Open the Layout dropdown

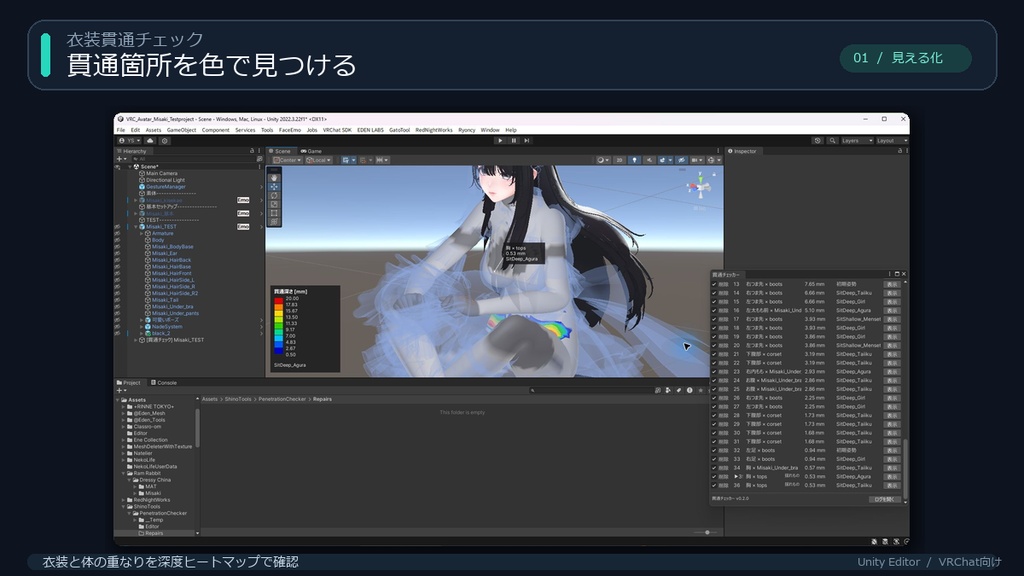point(891,140)
